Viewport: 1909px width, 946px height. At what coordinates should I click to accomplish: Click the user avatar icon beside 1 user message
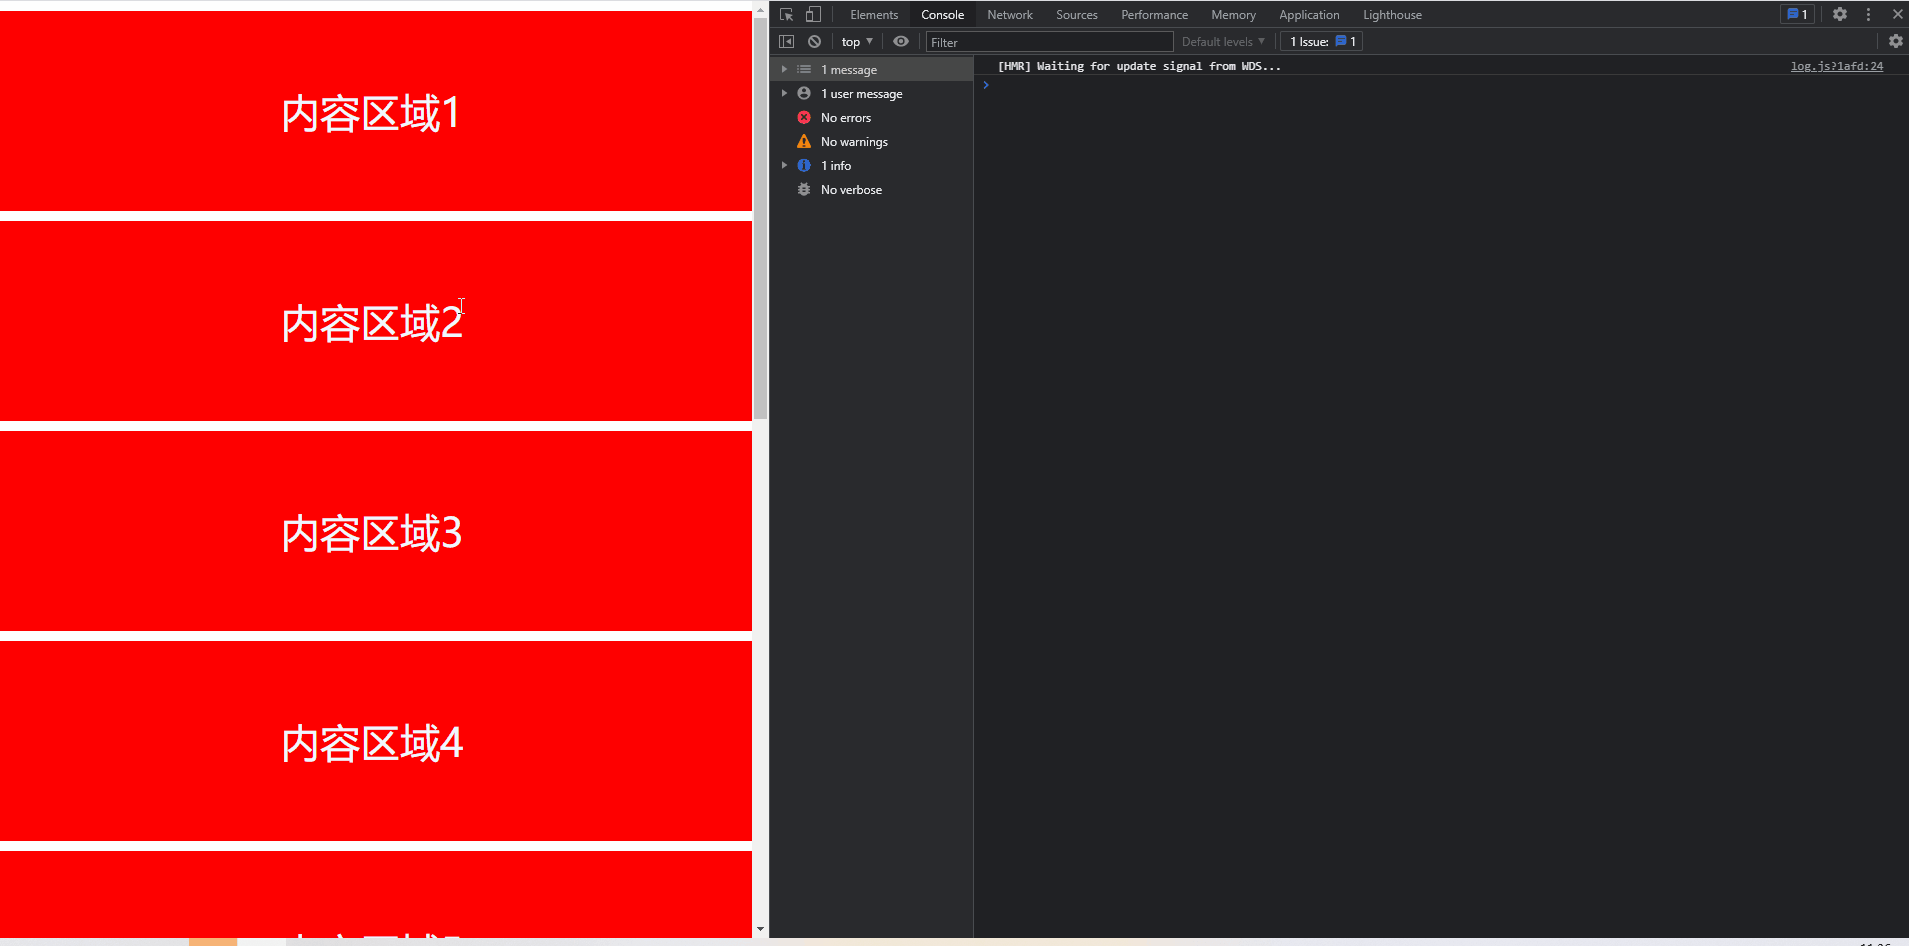point(804,93)
